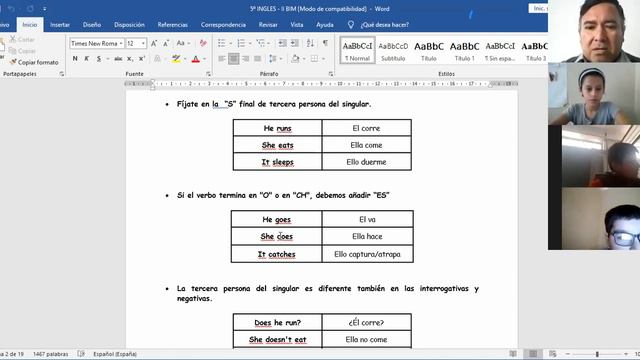Viewport: 640px width, 360px height.
Task: Click the word count 1467 palabras
Action: (51, 354)
